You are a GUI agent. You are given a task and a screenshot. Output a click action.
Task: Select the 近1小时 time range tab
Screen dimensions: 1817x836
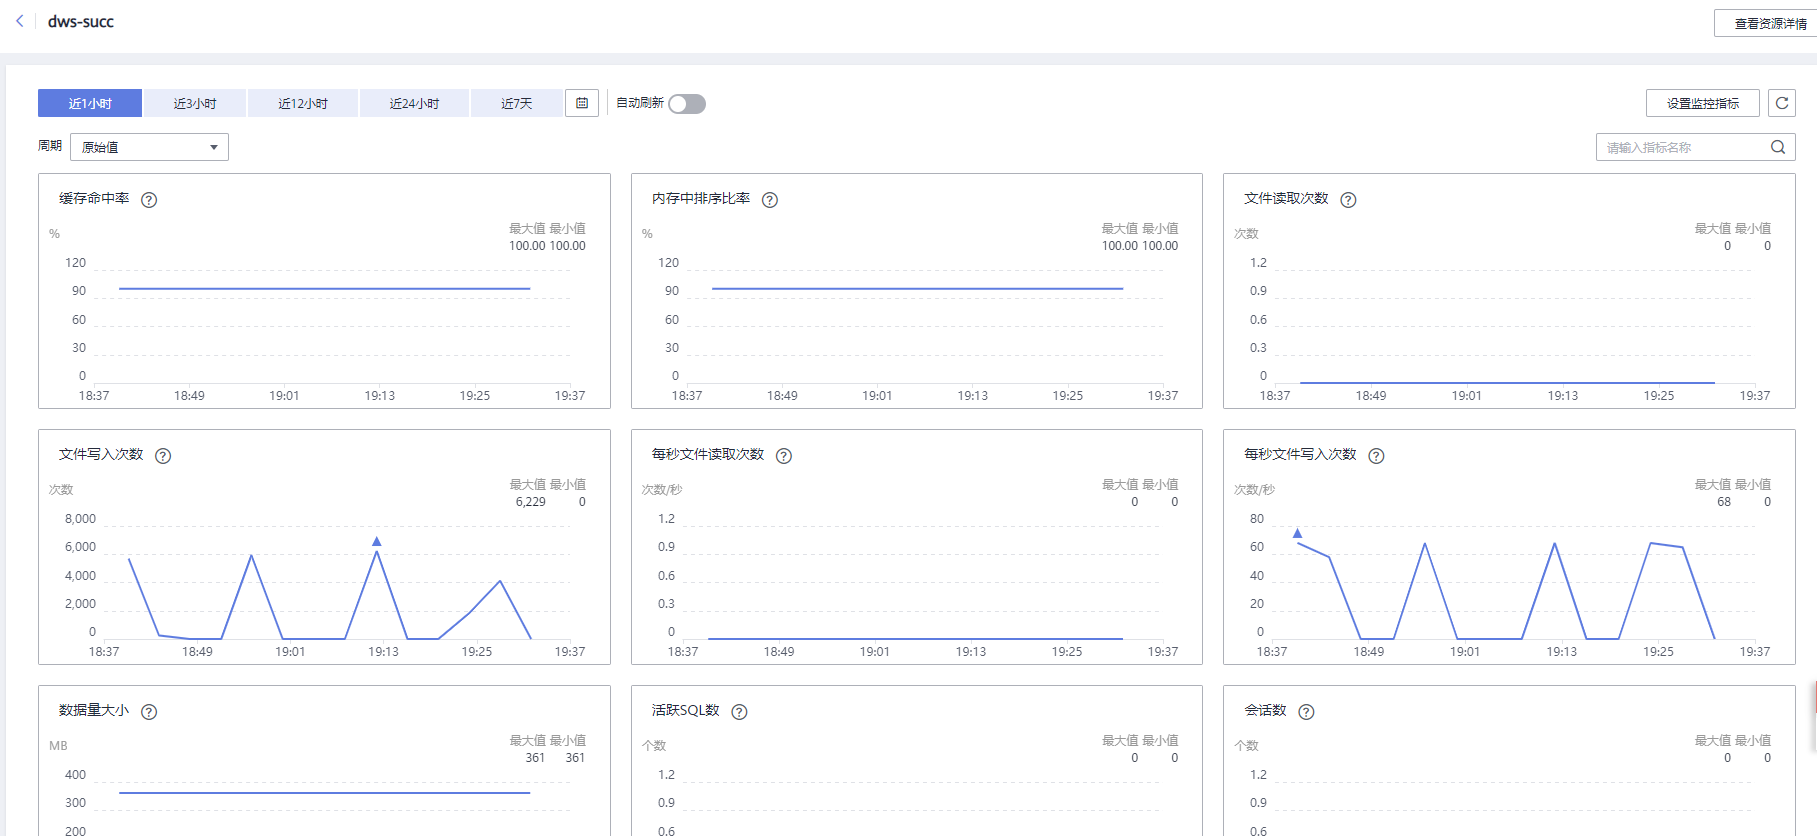coord(90,103)
